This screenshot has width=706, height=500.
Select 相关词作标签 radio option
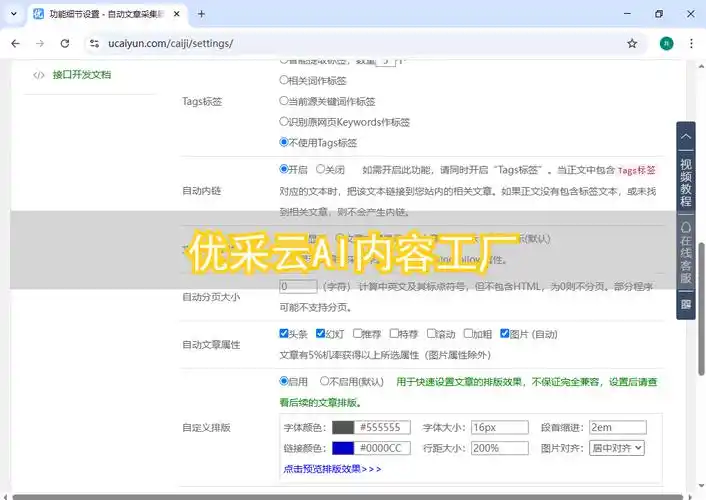coord(284,80)
